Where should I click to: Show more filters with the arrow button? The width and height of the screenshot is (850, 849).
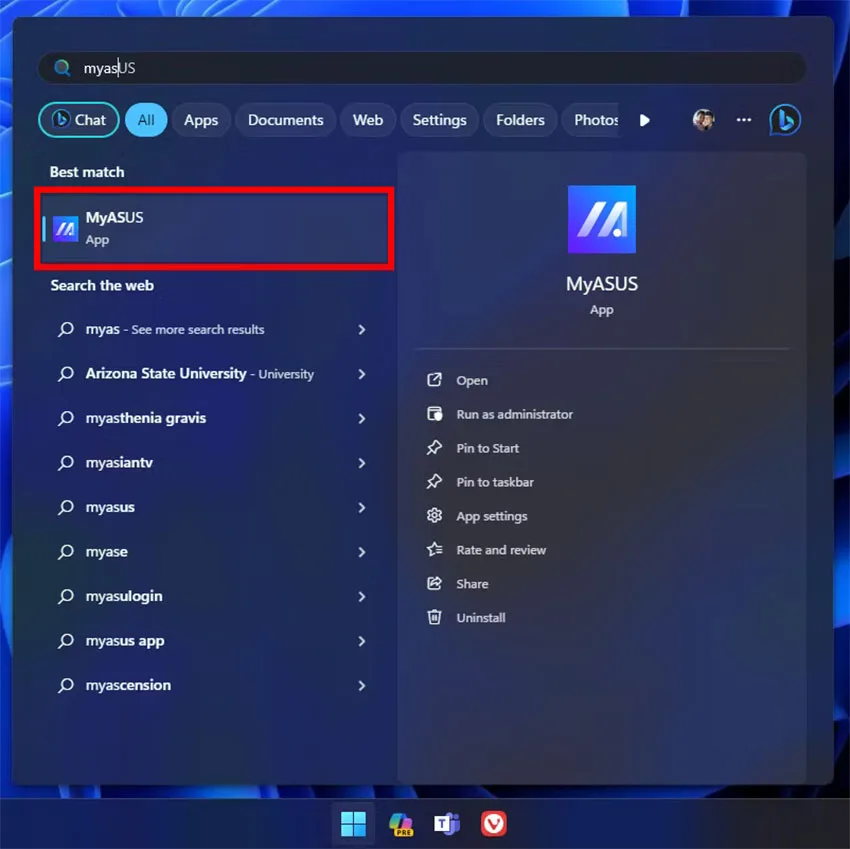click(x=645, y=120)
